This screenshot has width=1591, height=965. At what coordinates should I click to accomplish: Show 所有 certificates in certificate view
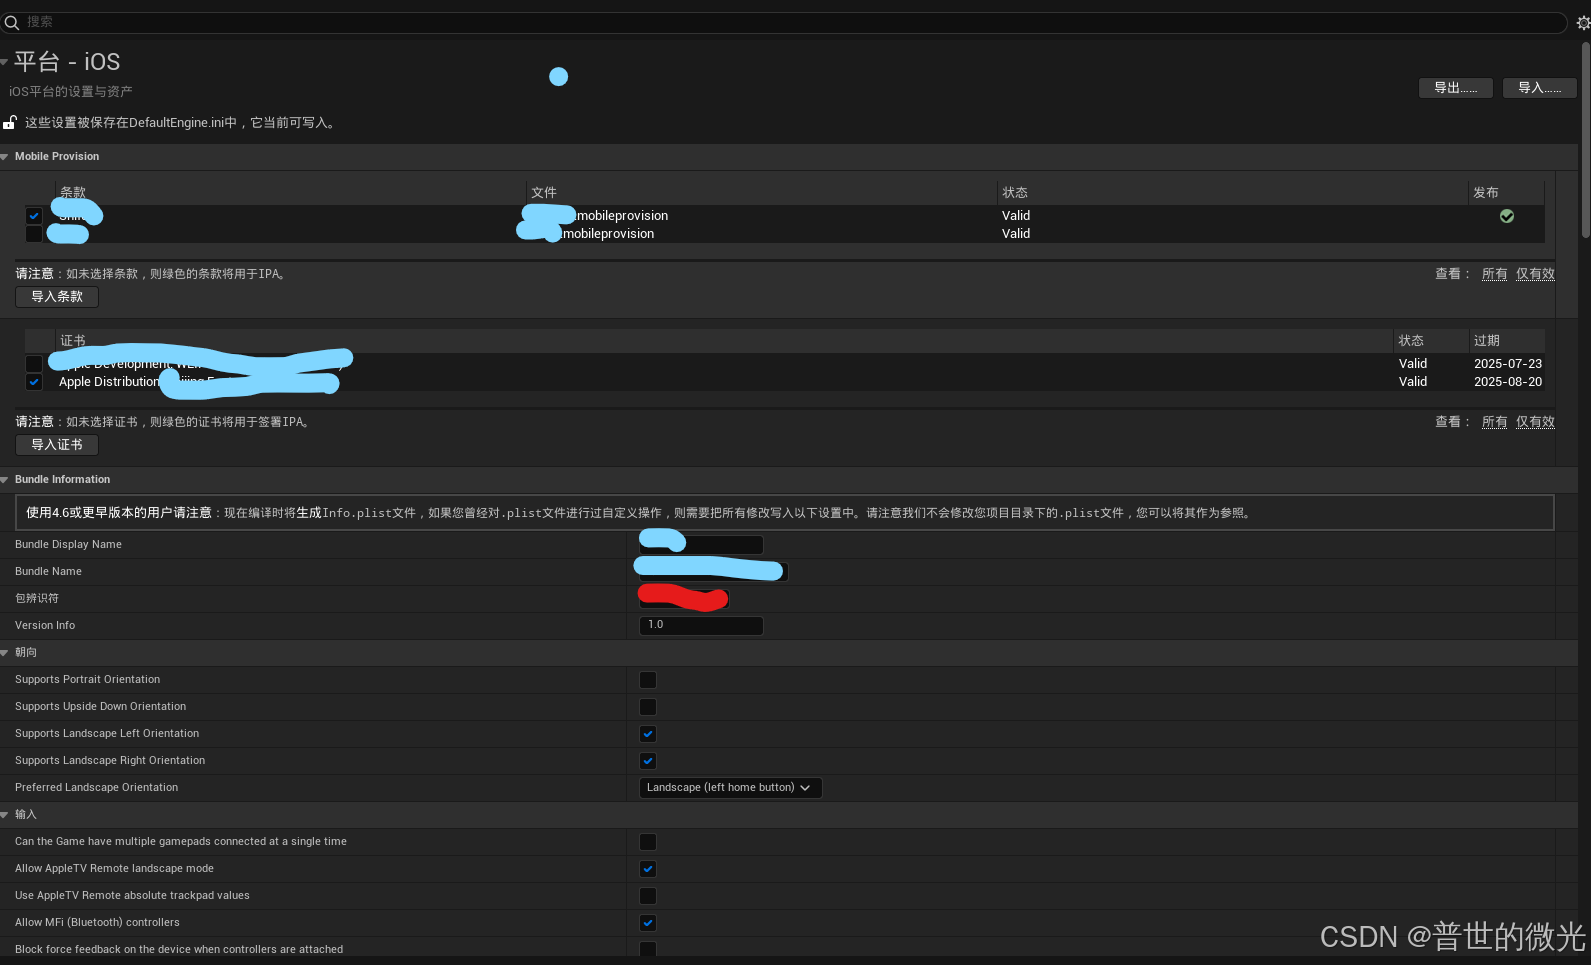click(x=1494, y=422)
